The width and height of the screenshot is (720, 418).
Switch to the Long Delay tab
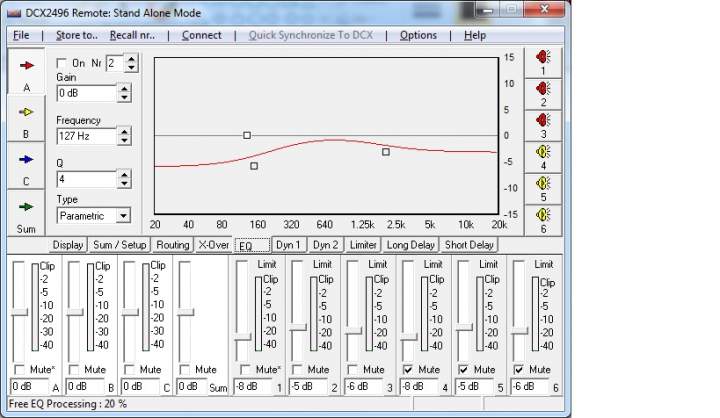pos(411,245)
